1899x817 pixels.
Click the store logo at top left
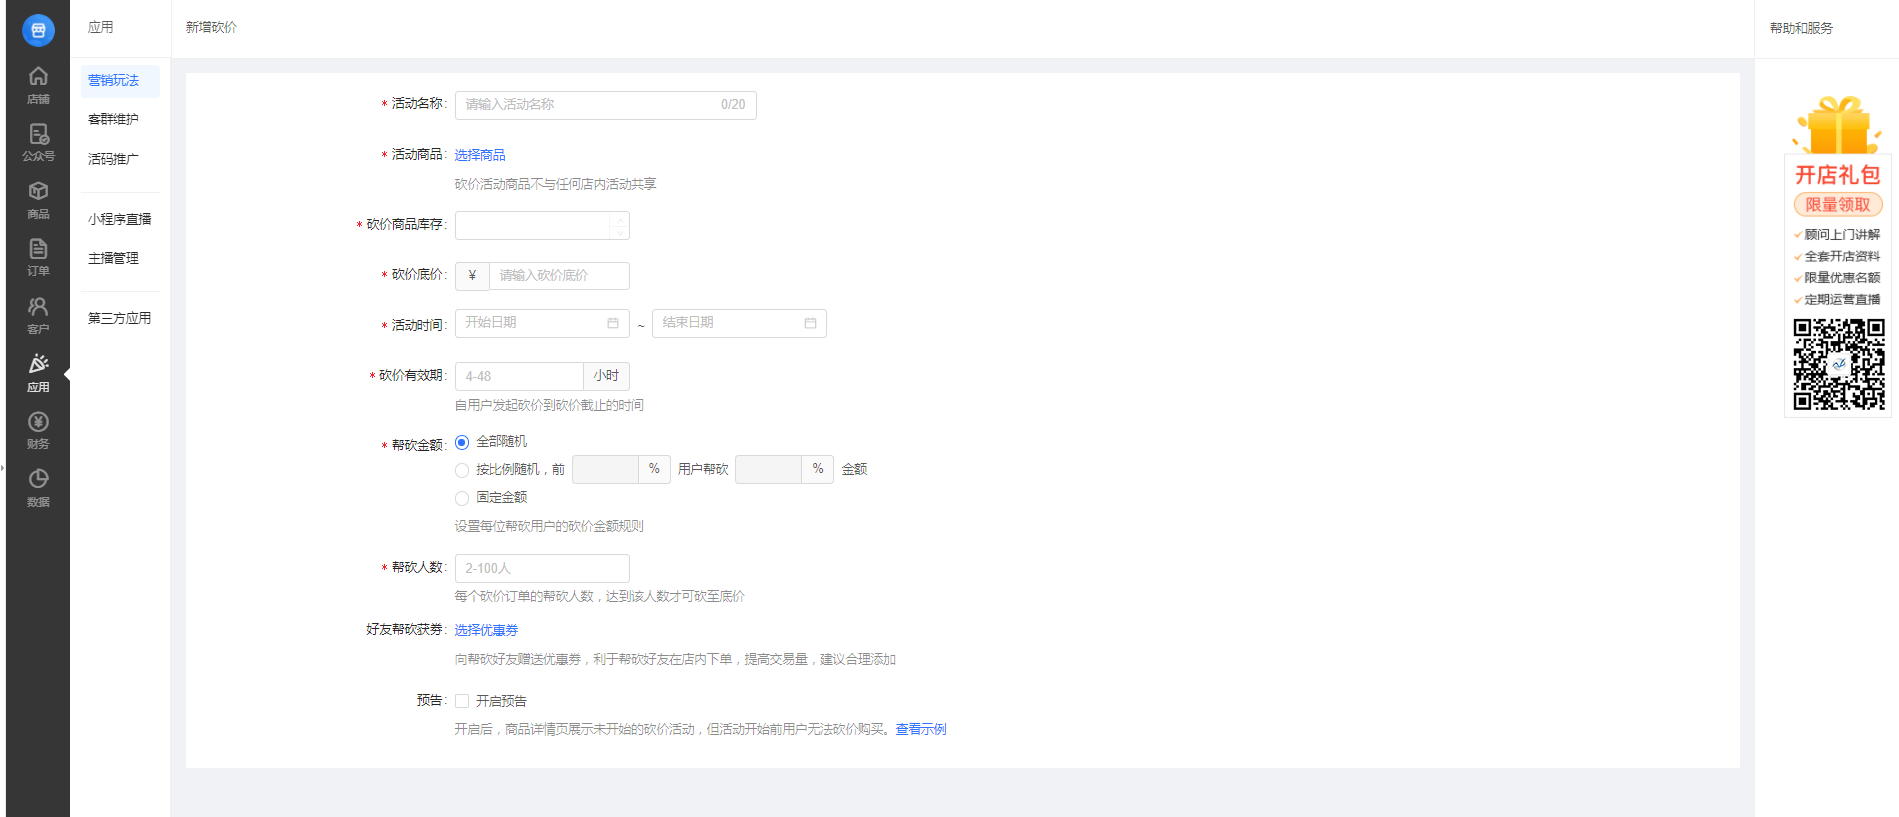pos(38,30)
